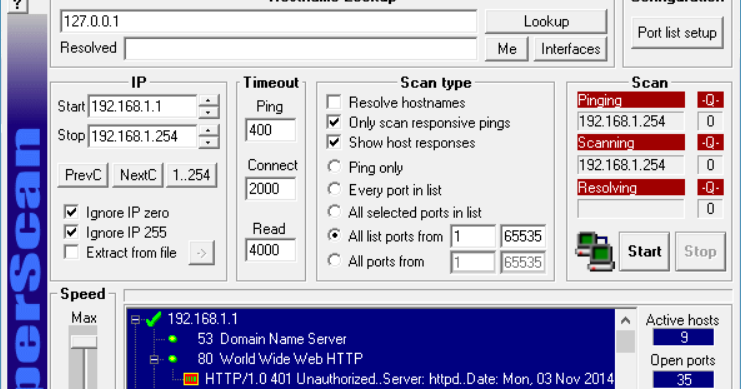Click the hostname field containing 127.0.0.1
Image resolution: width=741 pixels, height=389 pixels.
click(268, 22)
